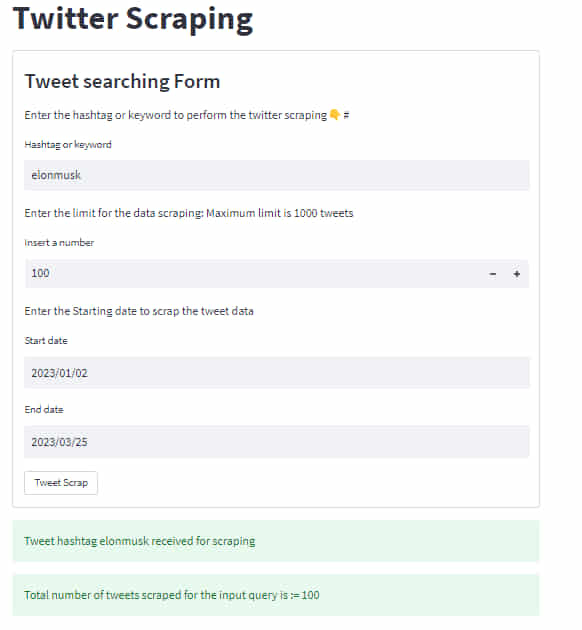Image resolution: width=582 pixels, height=630 pixels.
Task: Click the Starting date instruction text
Action: 139,311
